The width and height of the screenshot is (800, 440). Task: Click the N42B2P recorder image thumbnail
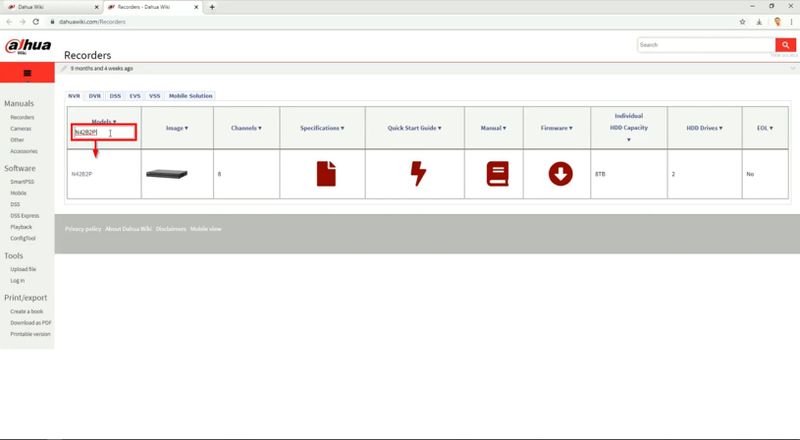pyautogui.click(x=167, y=174)
